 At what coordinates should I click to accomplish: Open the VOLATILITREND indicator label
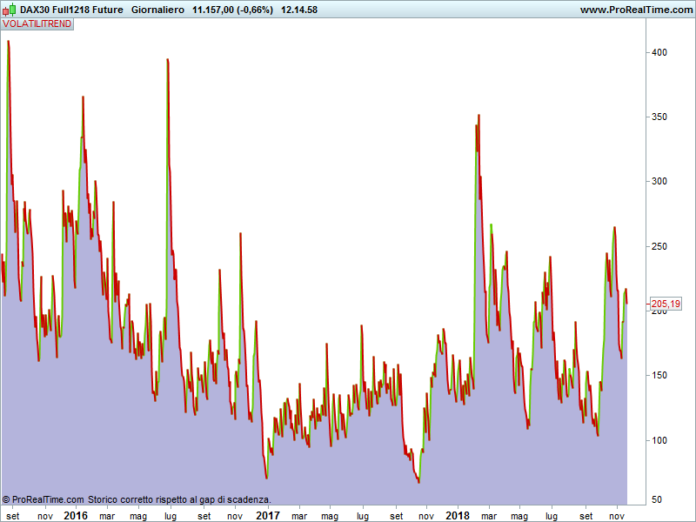pos(37,24)
